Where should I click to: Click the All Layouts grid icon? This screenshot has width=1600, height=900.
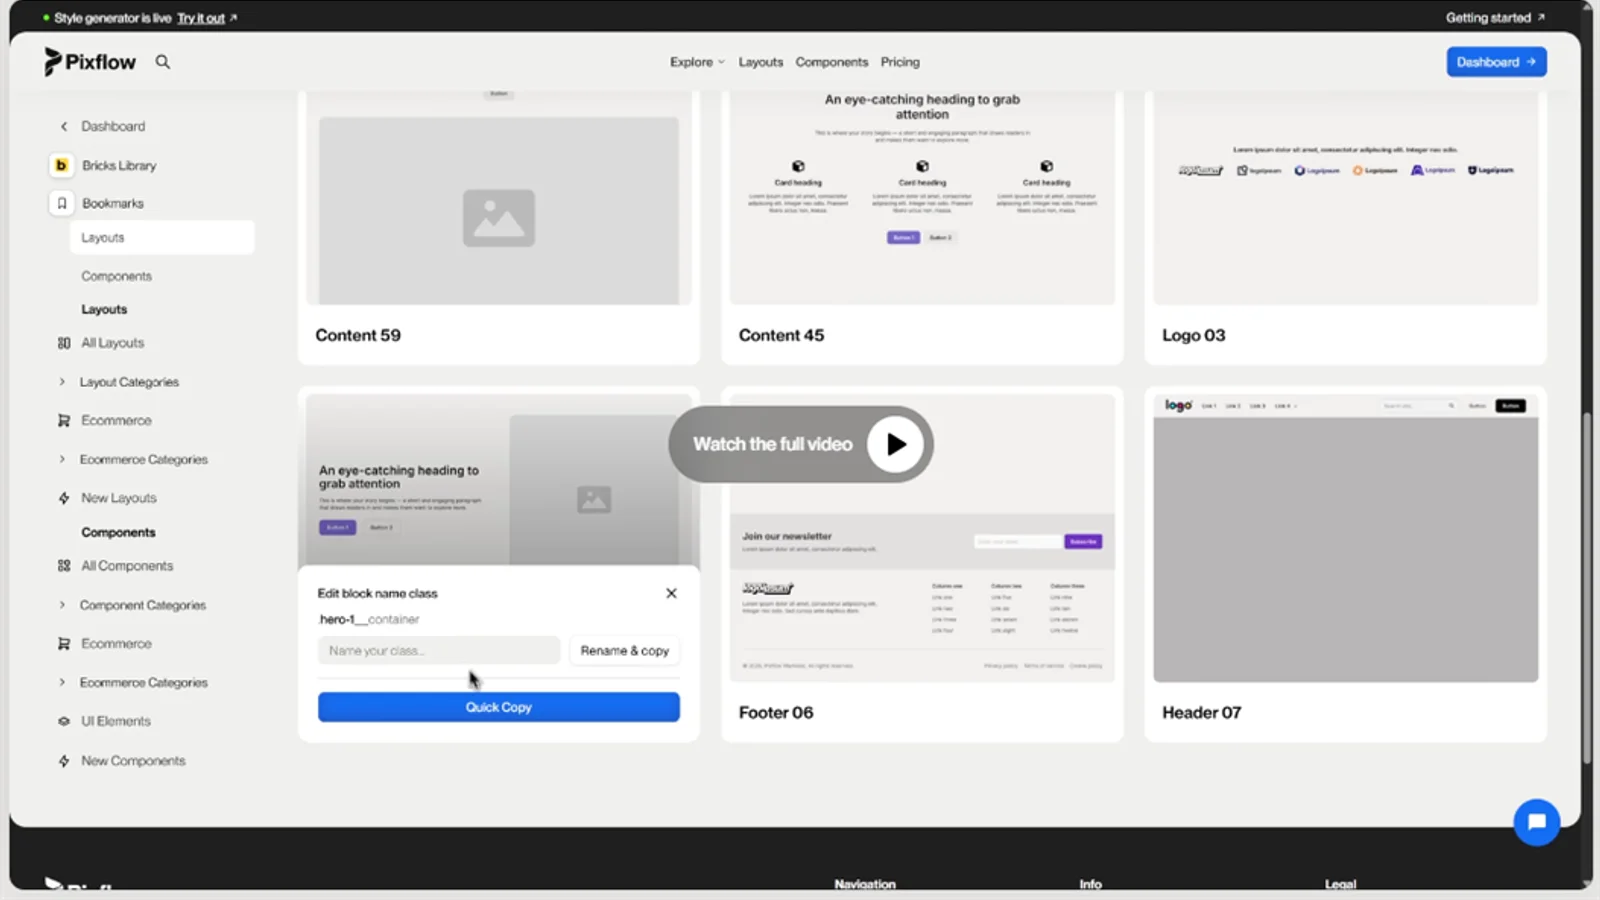coord(64,343)
